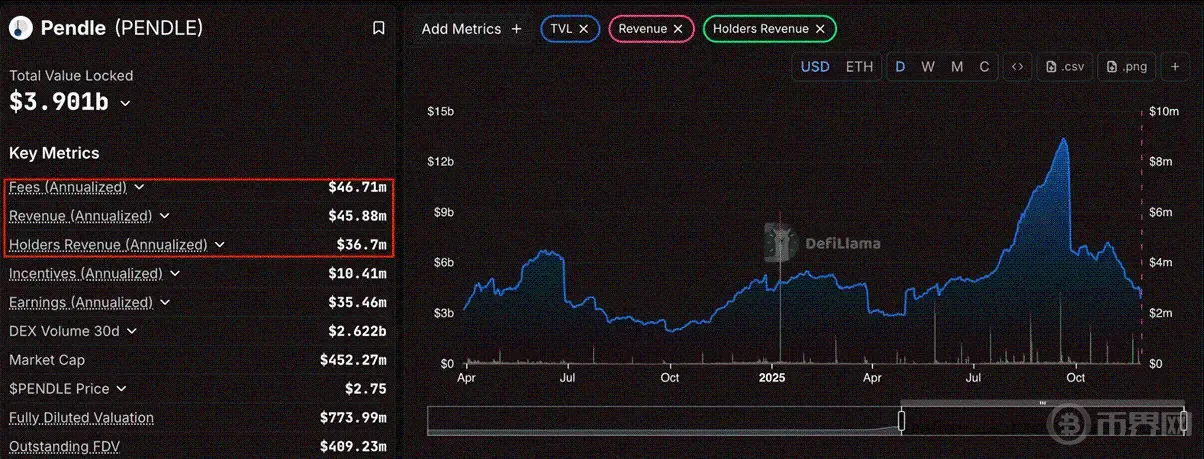The height and width of the screenshot is (459, 1204).
Task: Click the Fully Diluted Valuation label
Action: [x=81, y=418]
